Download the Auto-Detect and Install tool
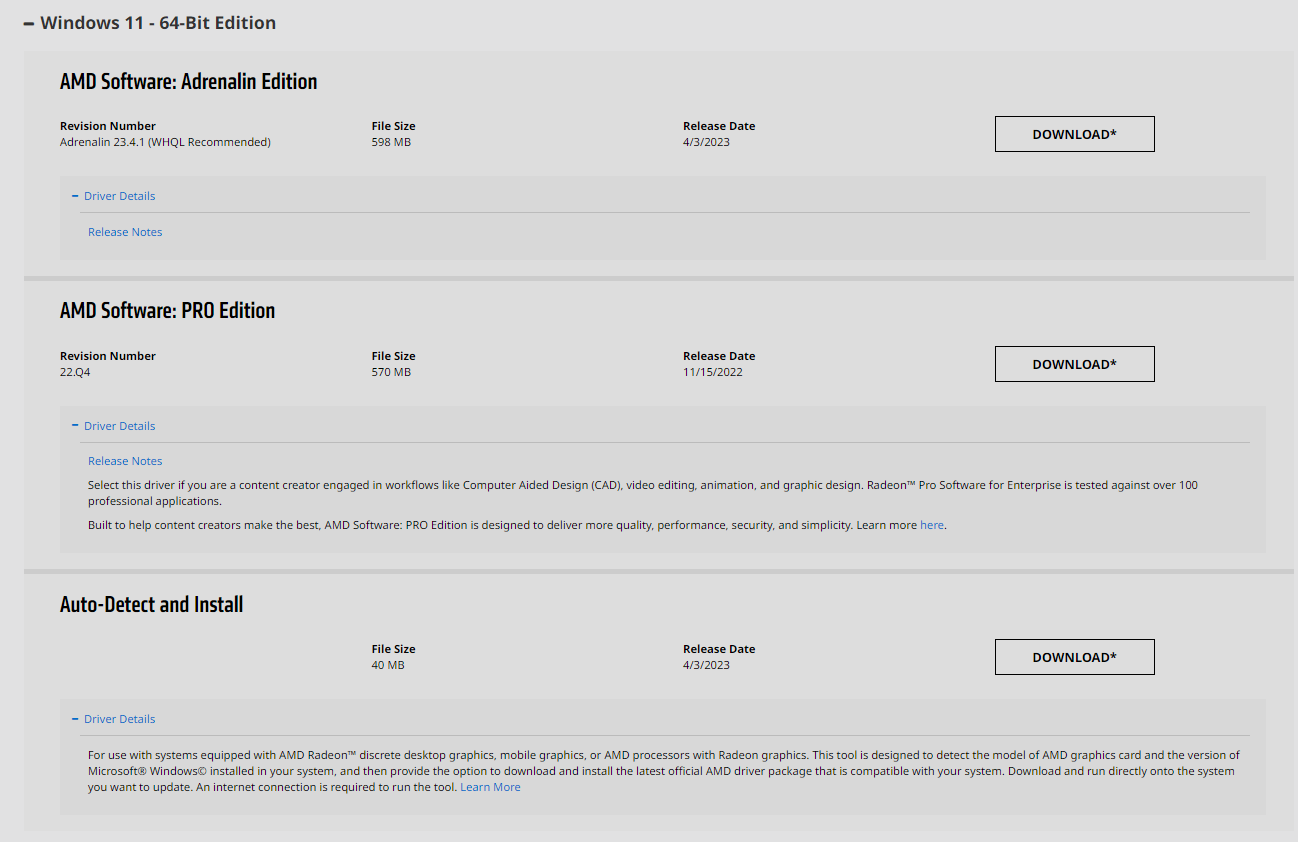 click(1074, 657)
